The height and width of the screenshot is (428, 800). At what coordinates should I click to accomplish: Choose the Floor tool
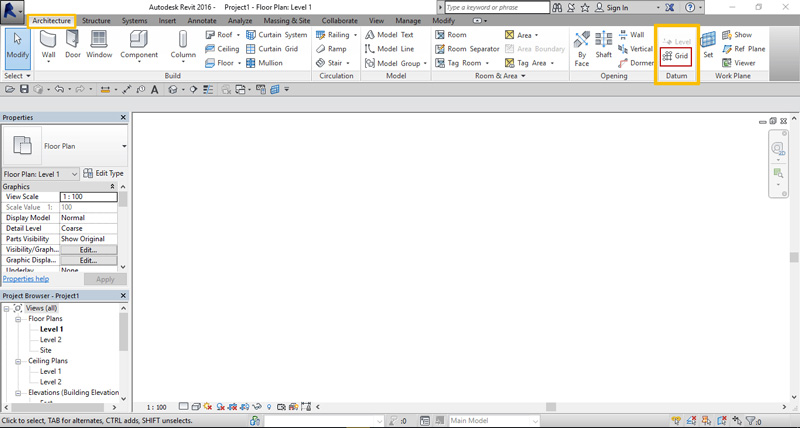coord(222,63)
